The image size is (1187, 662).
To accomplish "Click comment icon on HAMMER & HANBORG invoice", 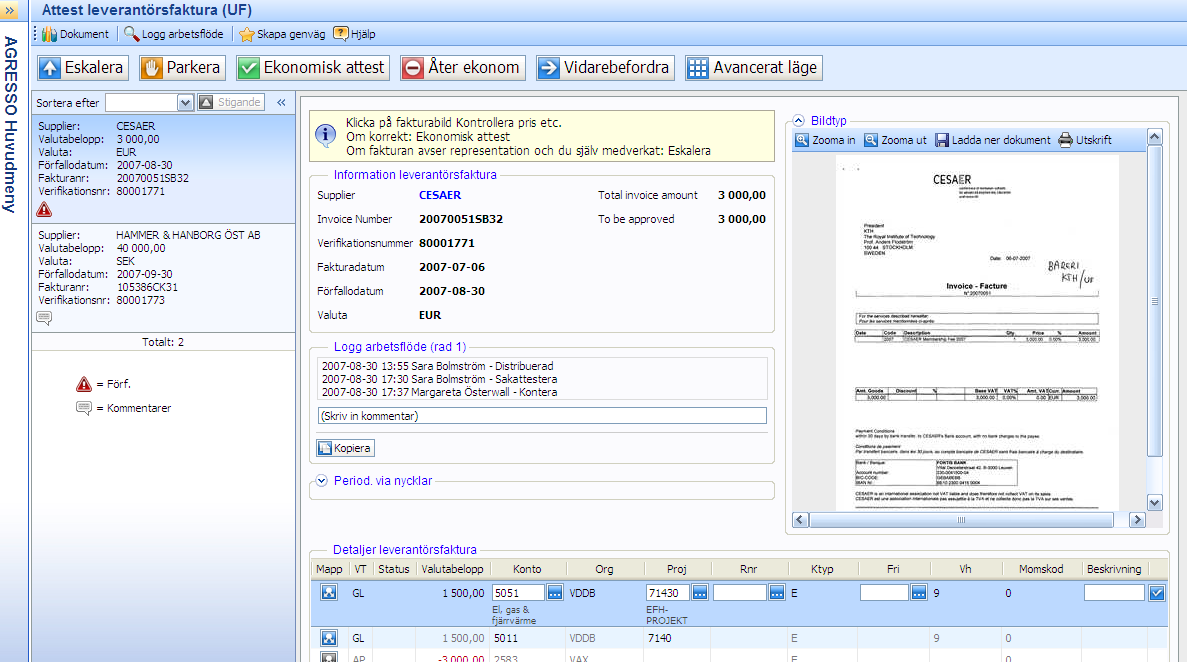I will pyautogui.click(x=44, y=318).
